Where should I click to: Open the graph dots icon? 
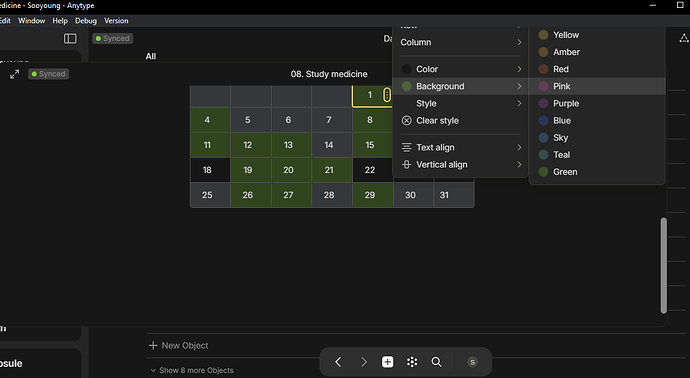(412, 362)
